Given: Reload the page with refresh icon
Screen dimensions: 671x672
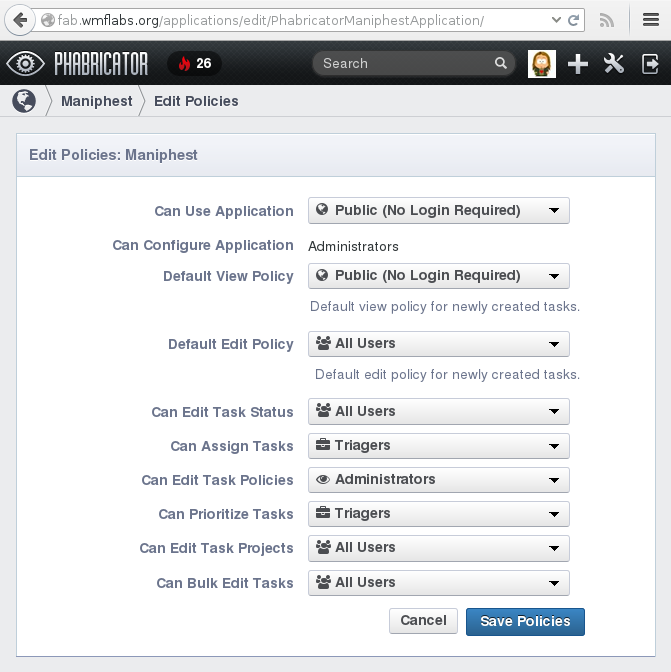Looking at the screenshot, I should [573, 20].
